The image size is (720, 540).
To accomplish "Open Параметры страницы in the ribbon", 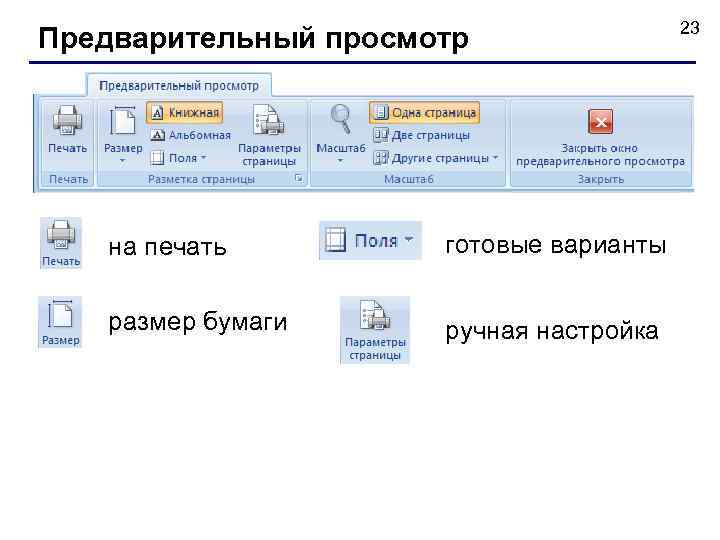I will pyautogui.click(x=270, y=135).
